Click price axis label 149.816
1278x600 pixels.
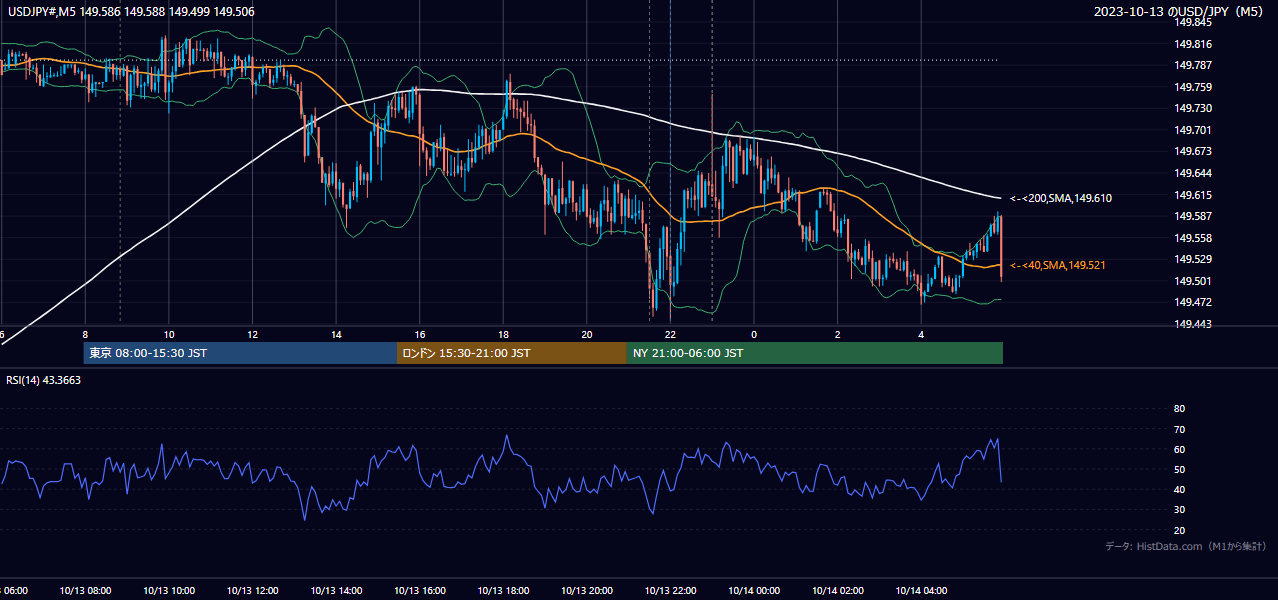[1194, 44]
